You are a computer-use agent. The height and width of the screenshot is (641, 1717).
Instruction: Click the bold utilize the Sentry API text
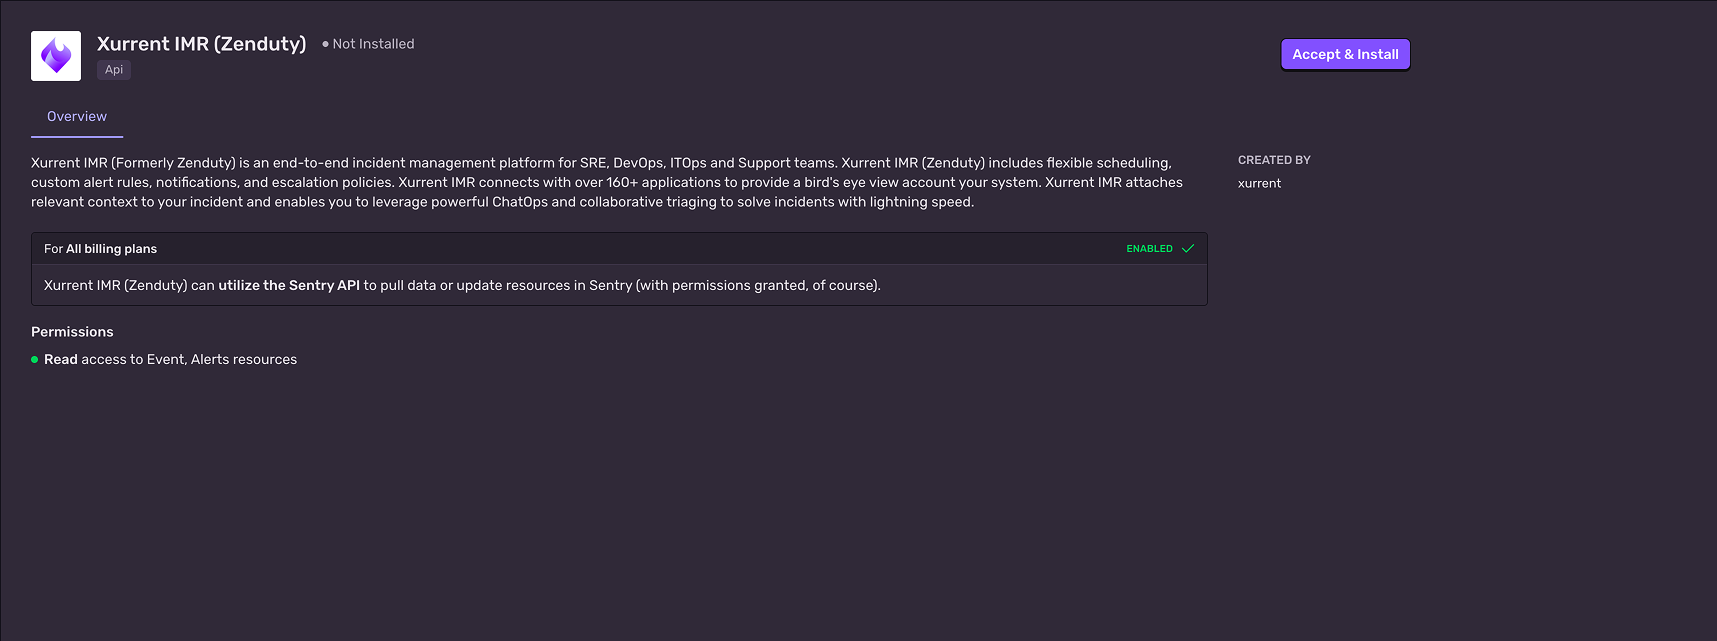tap(289, 286)
